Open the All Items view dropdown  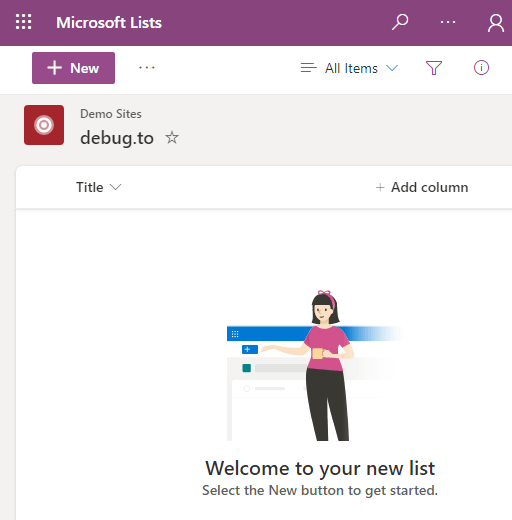[349, 68]
